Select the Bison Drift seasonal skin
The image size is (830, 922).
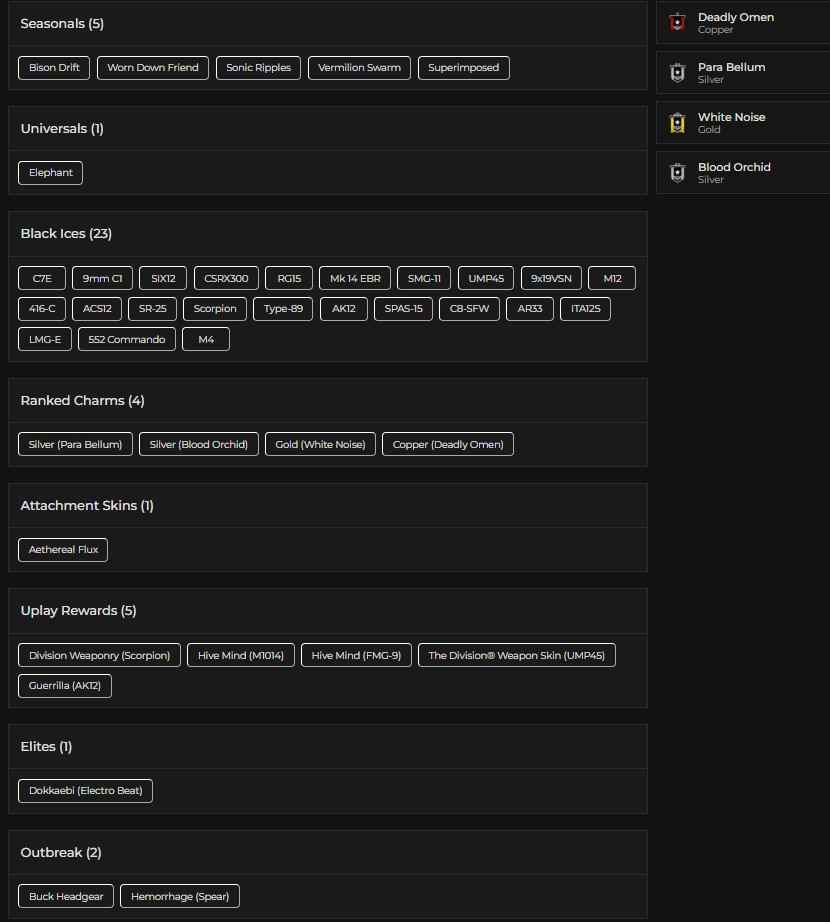[53, 68]
